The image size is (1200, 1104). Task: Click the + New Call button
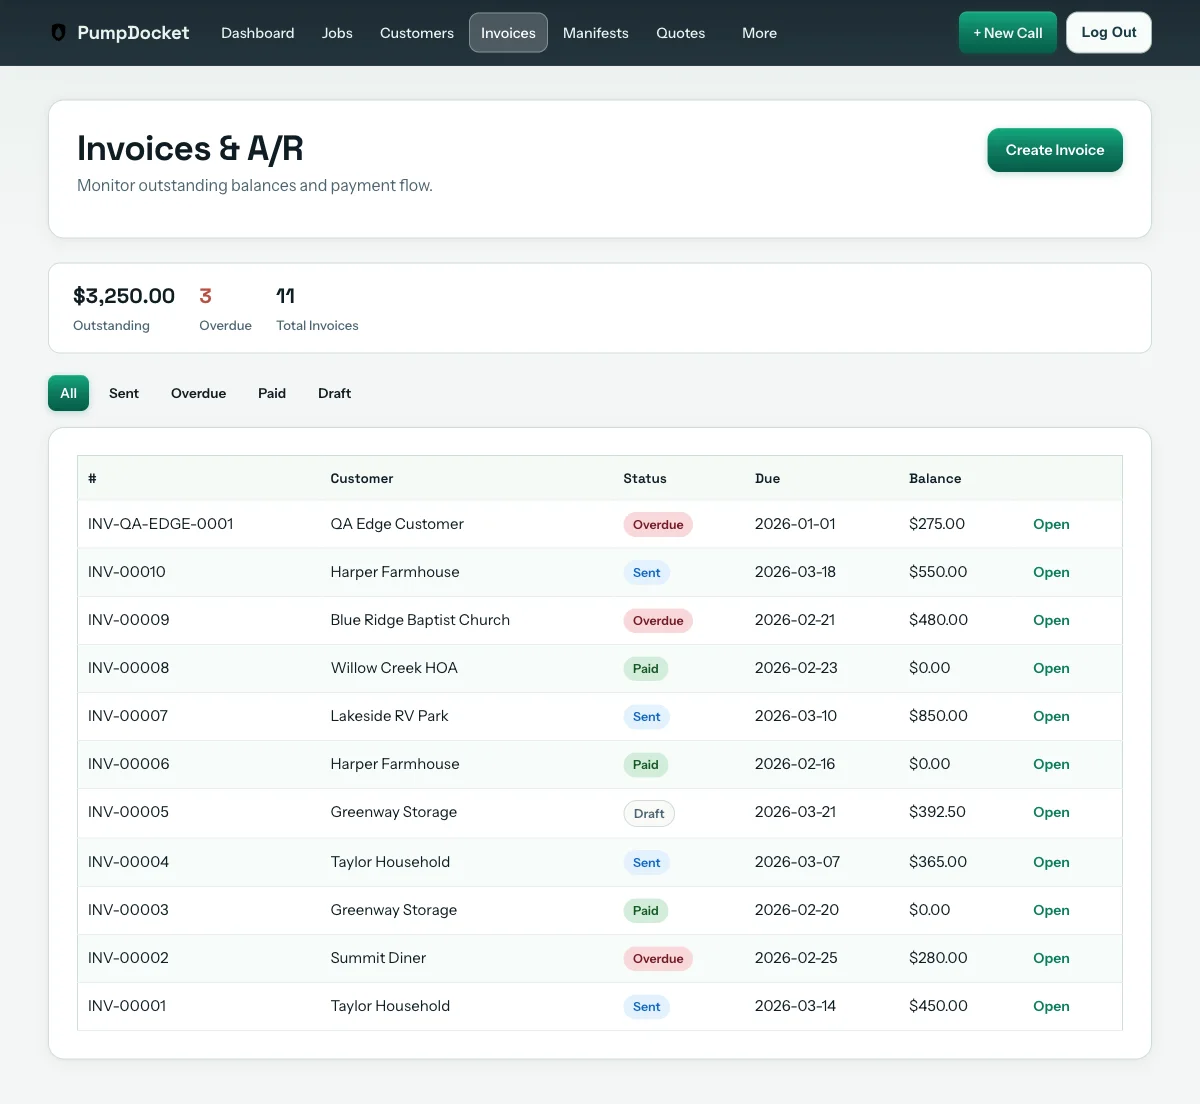pos(1007,32)
